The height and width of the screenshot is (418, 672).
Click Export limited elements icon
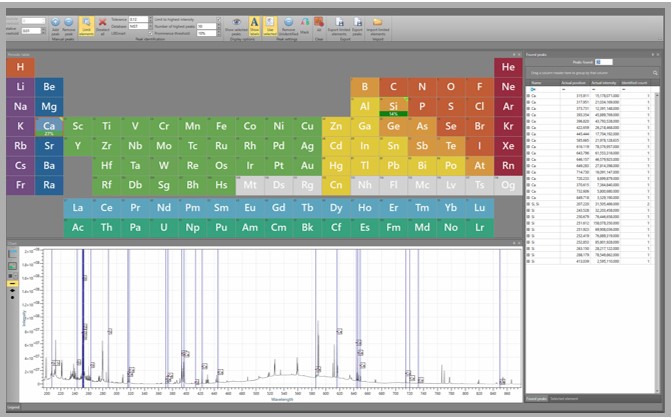coord(339,23)
